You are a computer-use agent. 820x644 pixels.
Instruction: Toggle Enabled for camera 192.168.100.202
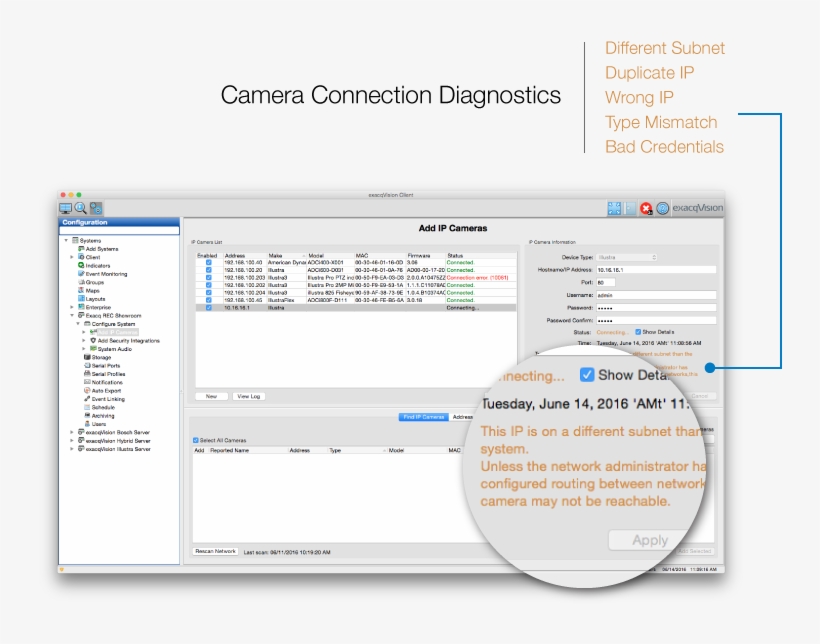[x=209, y=285]
